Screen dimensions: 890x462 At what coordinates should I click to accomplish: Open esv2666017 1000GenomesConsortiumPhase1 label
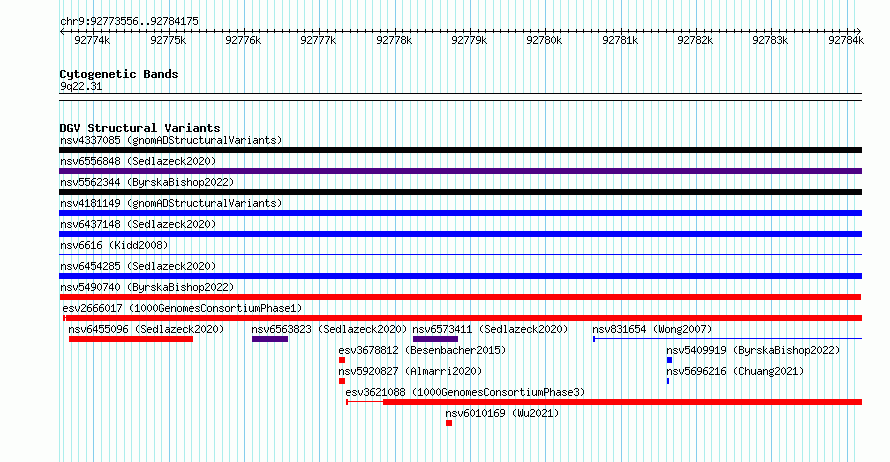tap(182, 308)
